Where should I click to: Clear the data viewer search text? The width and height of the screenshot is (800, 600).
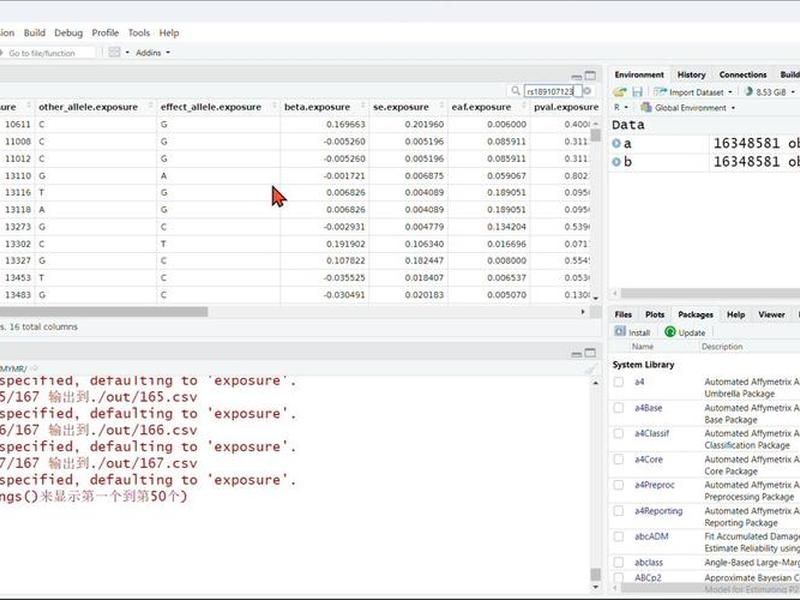click(587, 91)
